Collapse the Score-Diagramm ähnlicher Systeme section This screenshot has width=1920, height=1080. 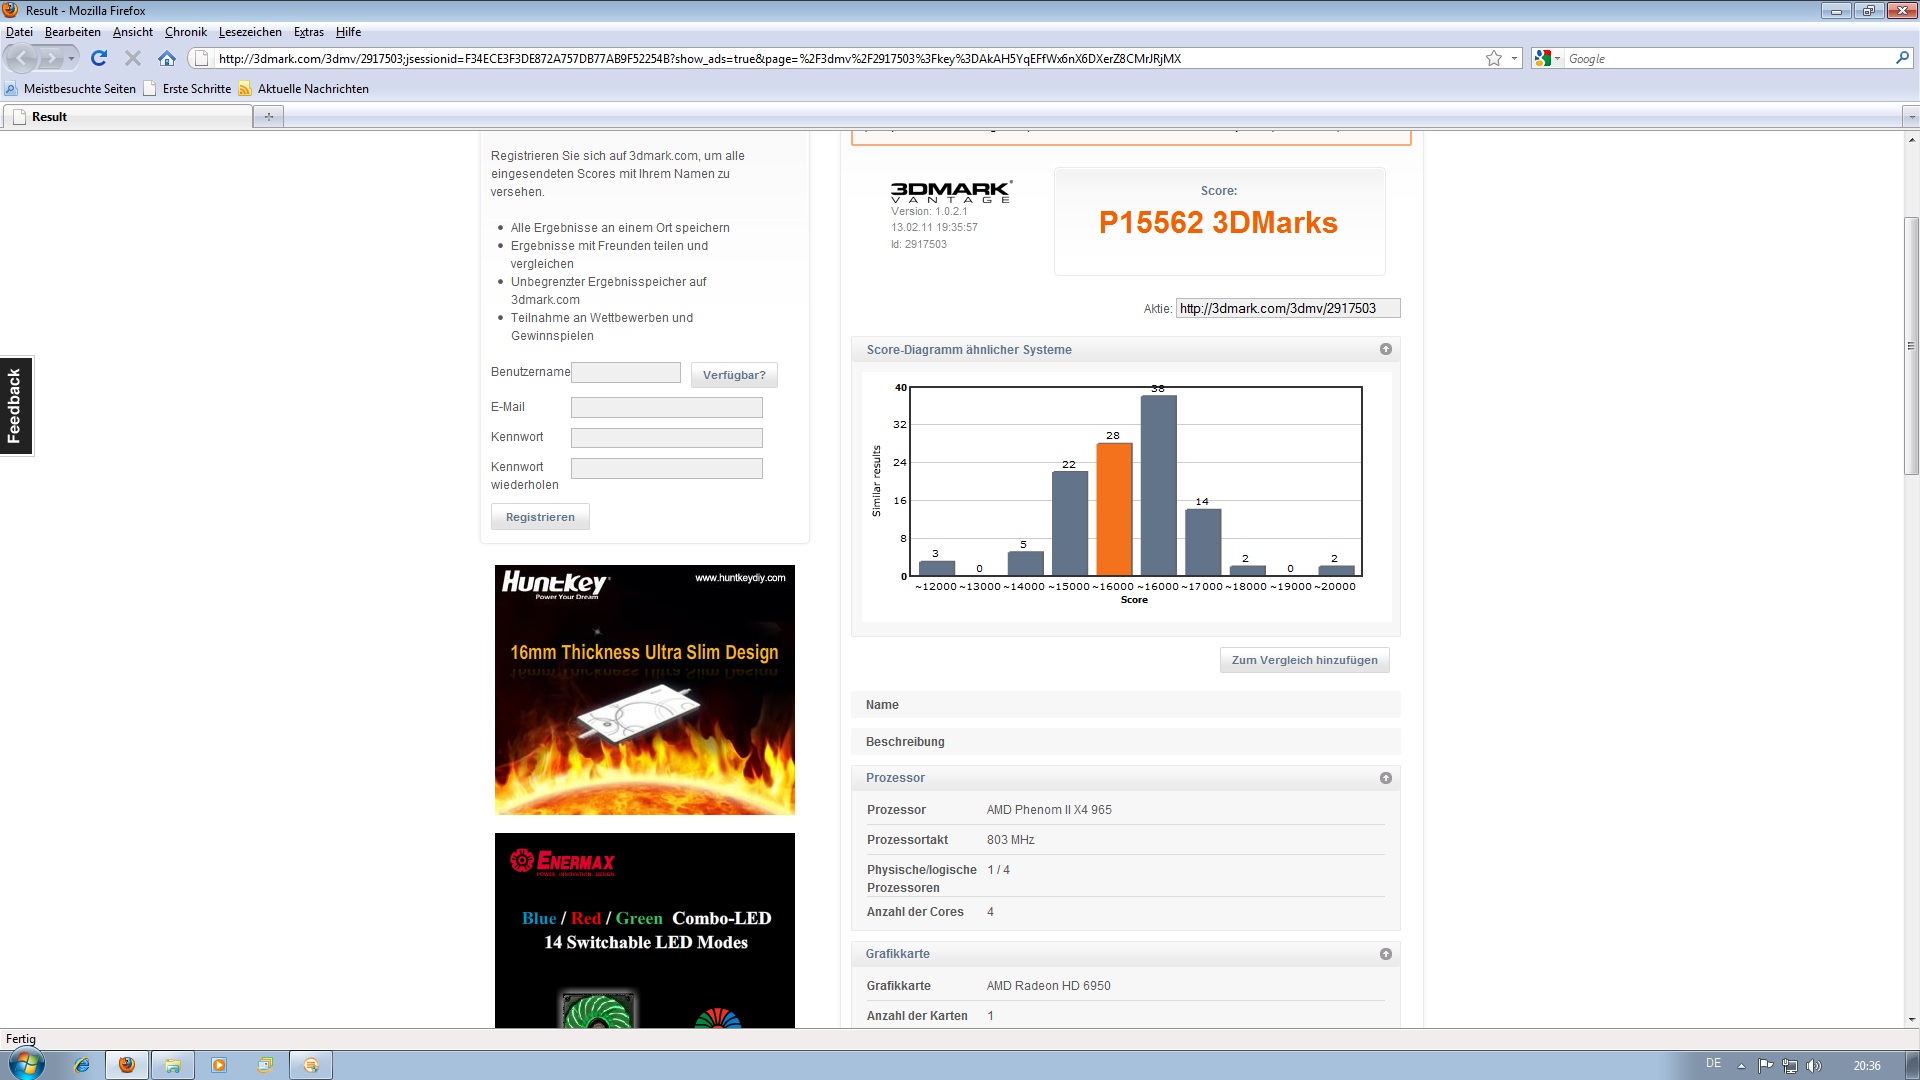[1385, 349]
